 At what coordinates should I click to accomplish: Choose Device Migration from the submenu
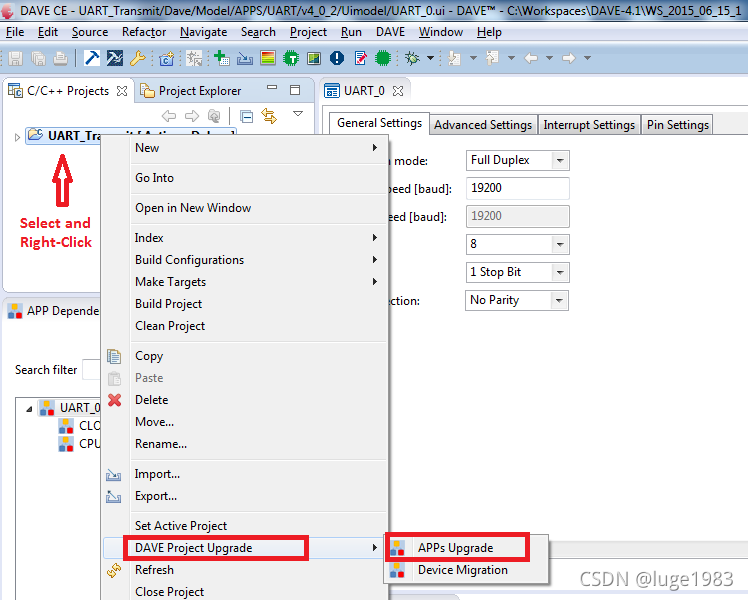coord(467,570)
